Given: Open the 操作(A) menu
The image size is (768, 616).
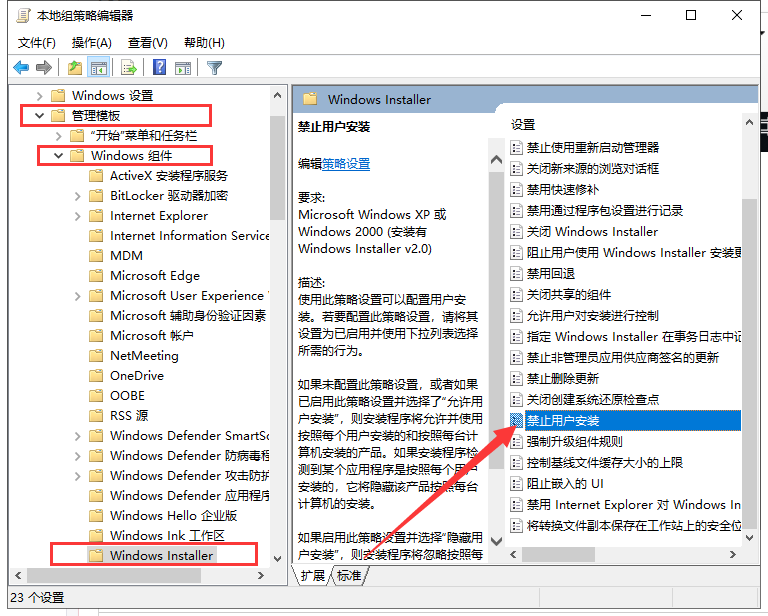Looking at the screenshot, I should pos(92,43).
